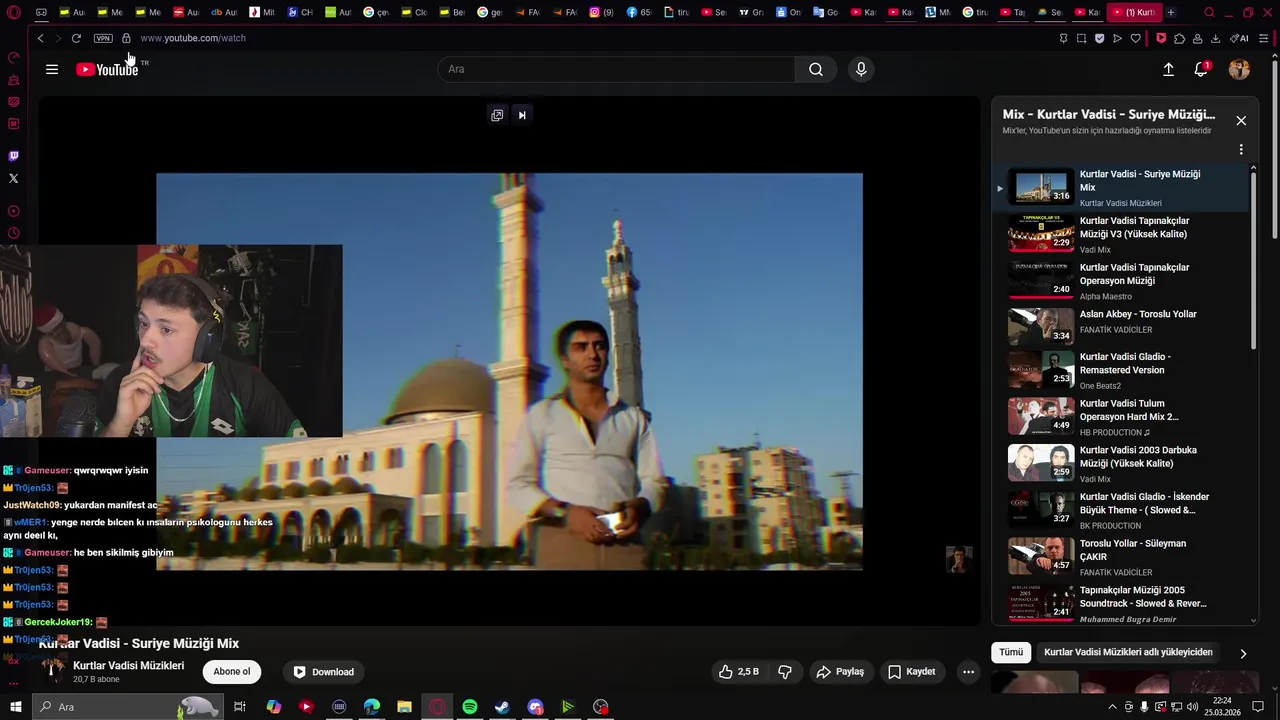Bookmark the page with the heart icon
This screenshot has height=720, width=1280.
[1135, 38]
